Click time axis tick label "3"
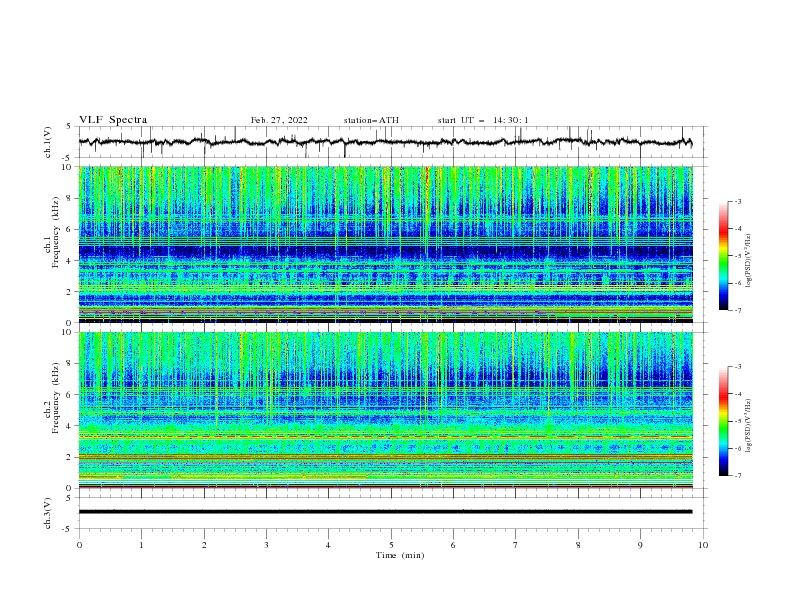The height and width of the screenshot is (612, 792). click(267, 545)
